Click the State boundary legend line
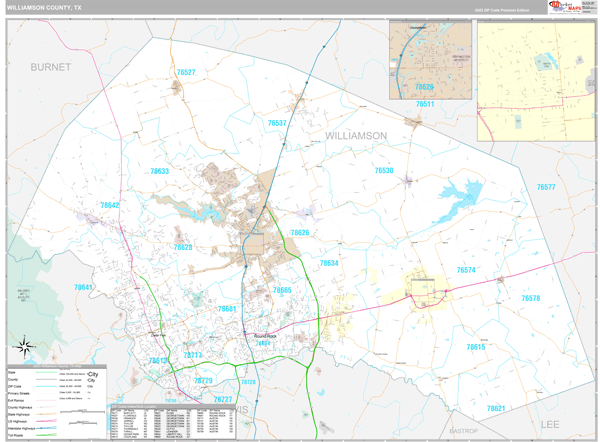Image resolution: width=600 pixels, height=442 pixels. click(46, 373)
